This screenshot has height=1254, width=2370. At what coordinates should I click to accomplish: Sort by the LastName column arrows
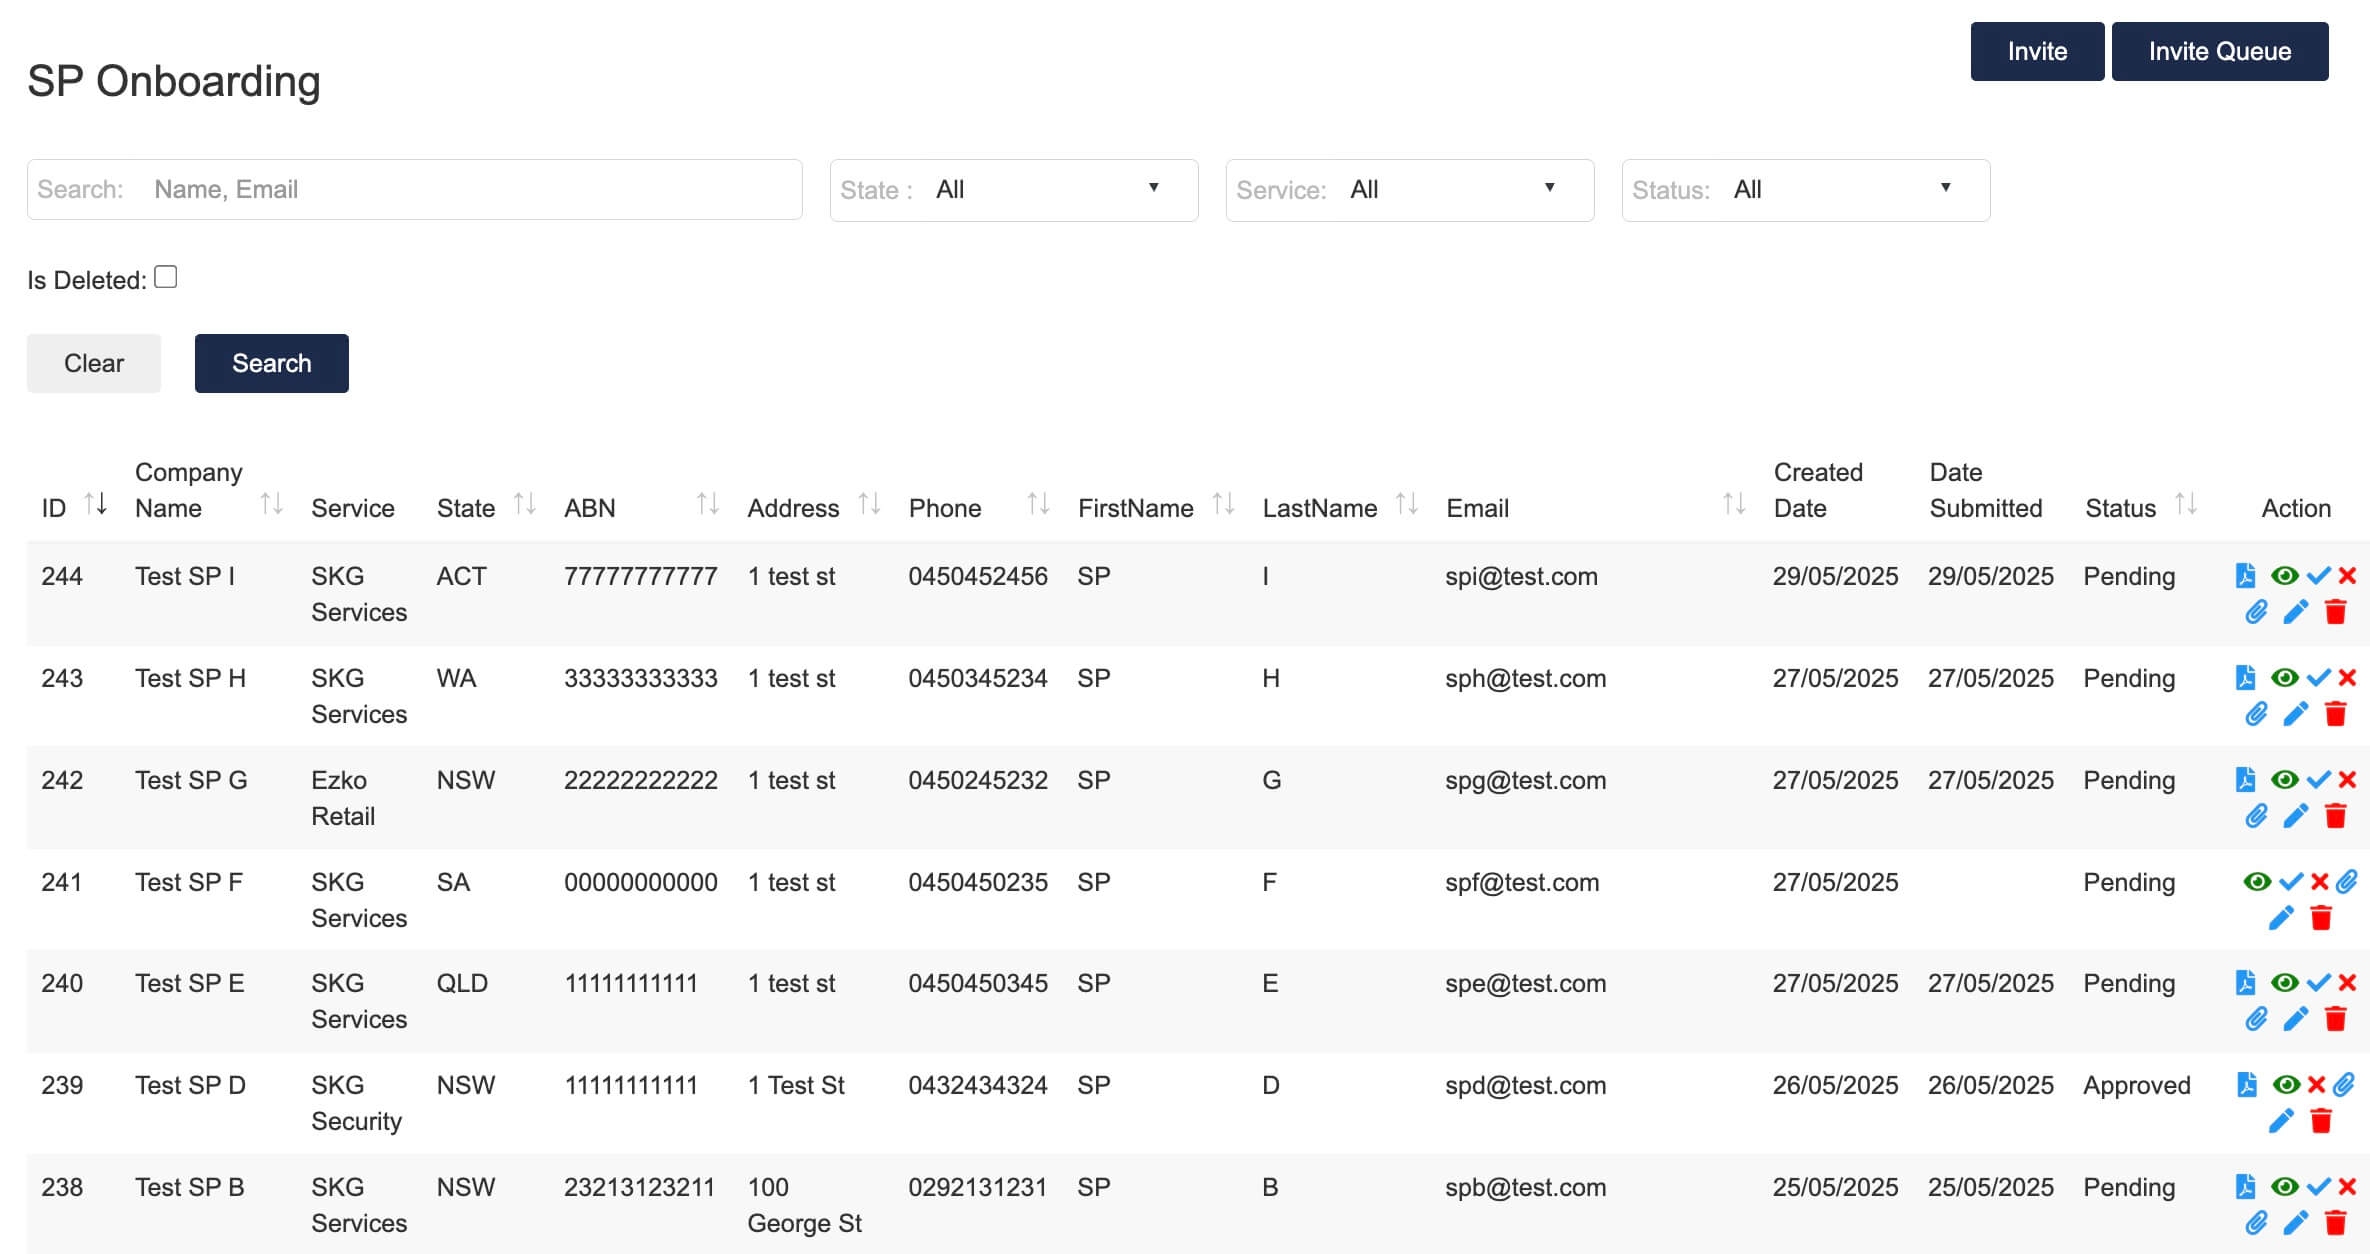pos(1407,504)
